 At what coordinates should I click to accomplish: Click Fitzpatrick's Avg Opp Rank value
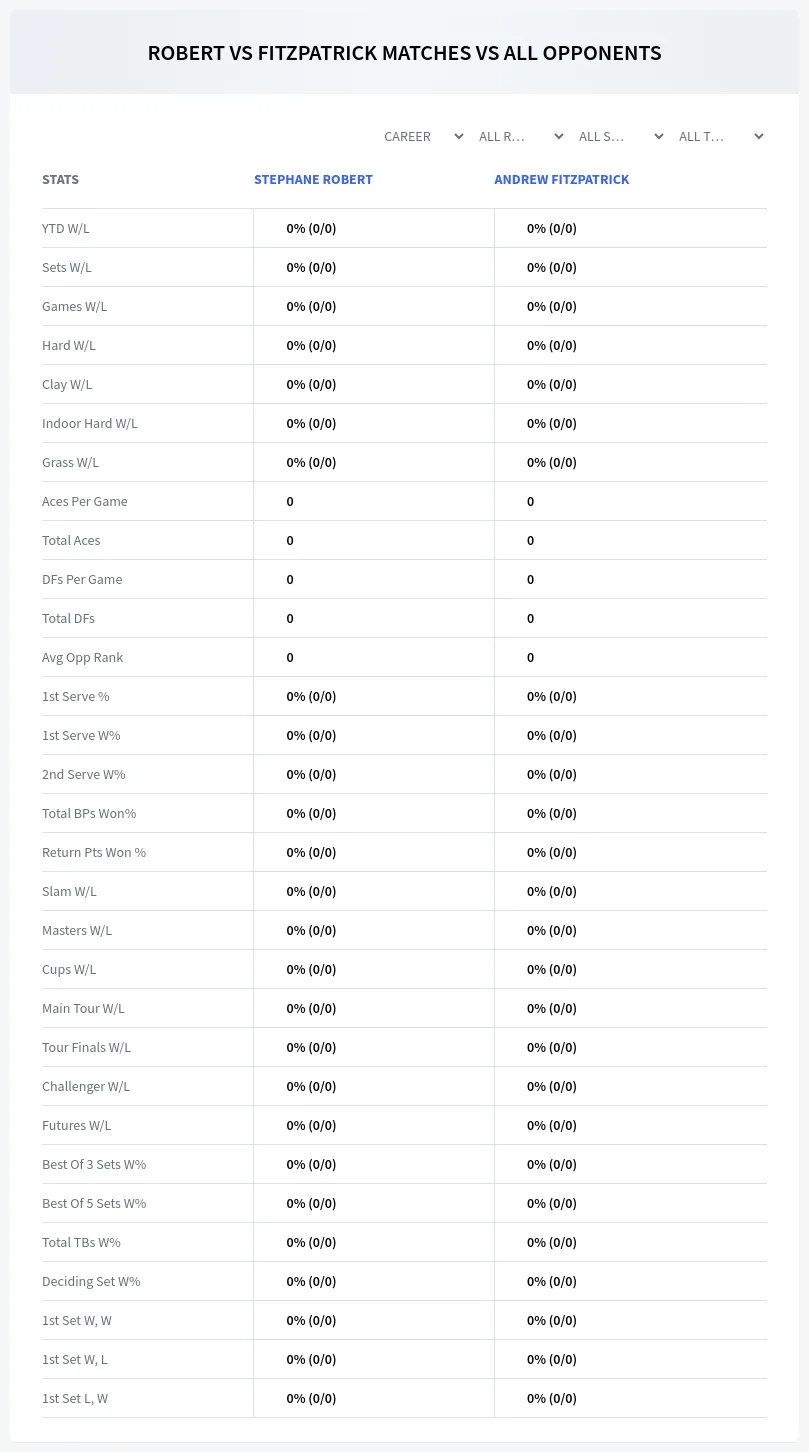531,657
